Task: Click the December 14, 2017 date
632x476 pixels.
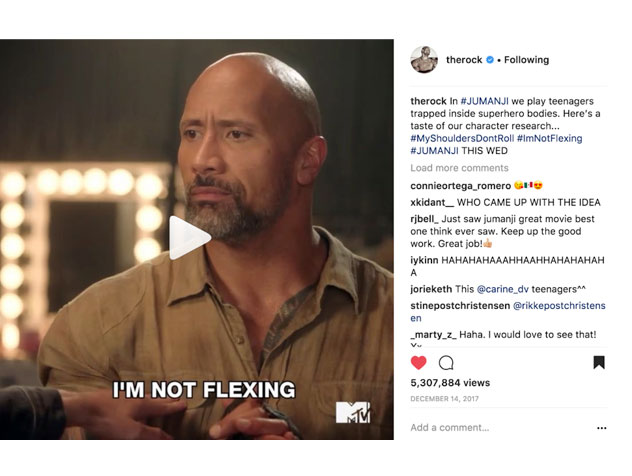Action: pos(445,398)
